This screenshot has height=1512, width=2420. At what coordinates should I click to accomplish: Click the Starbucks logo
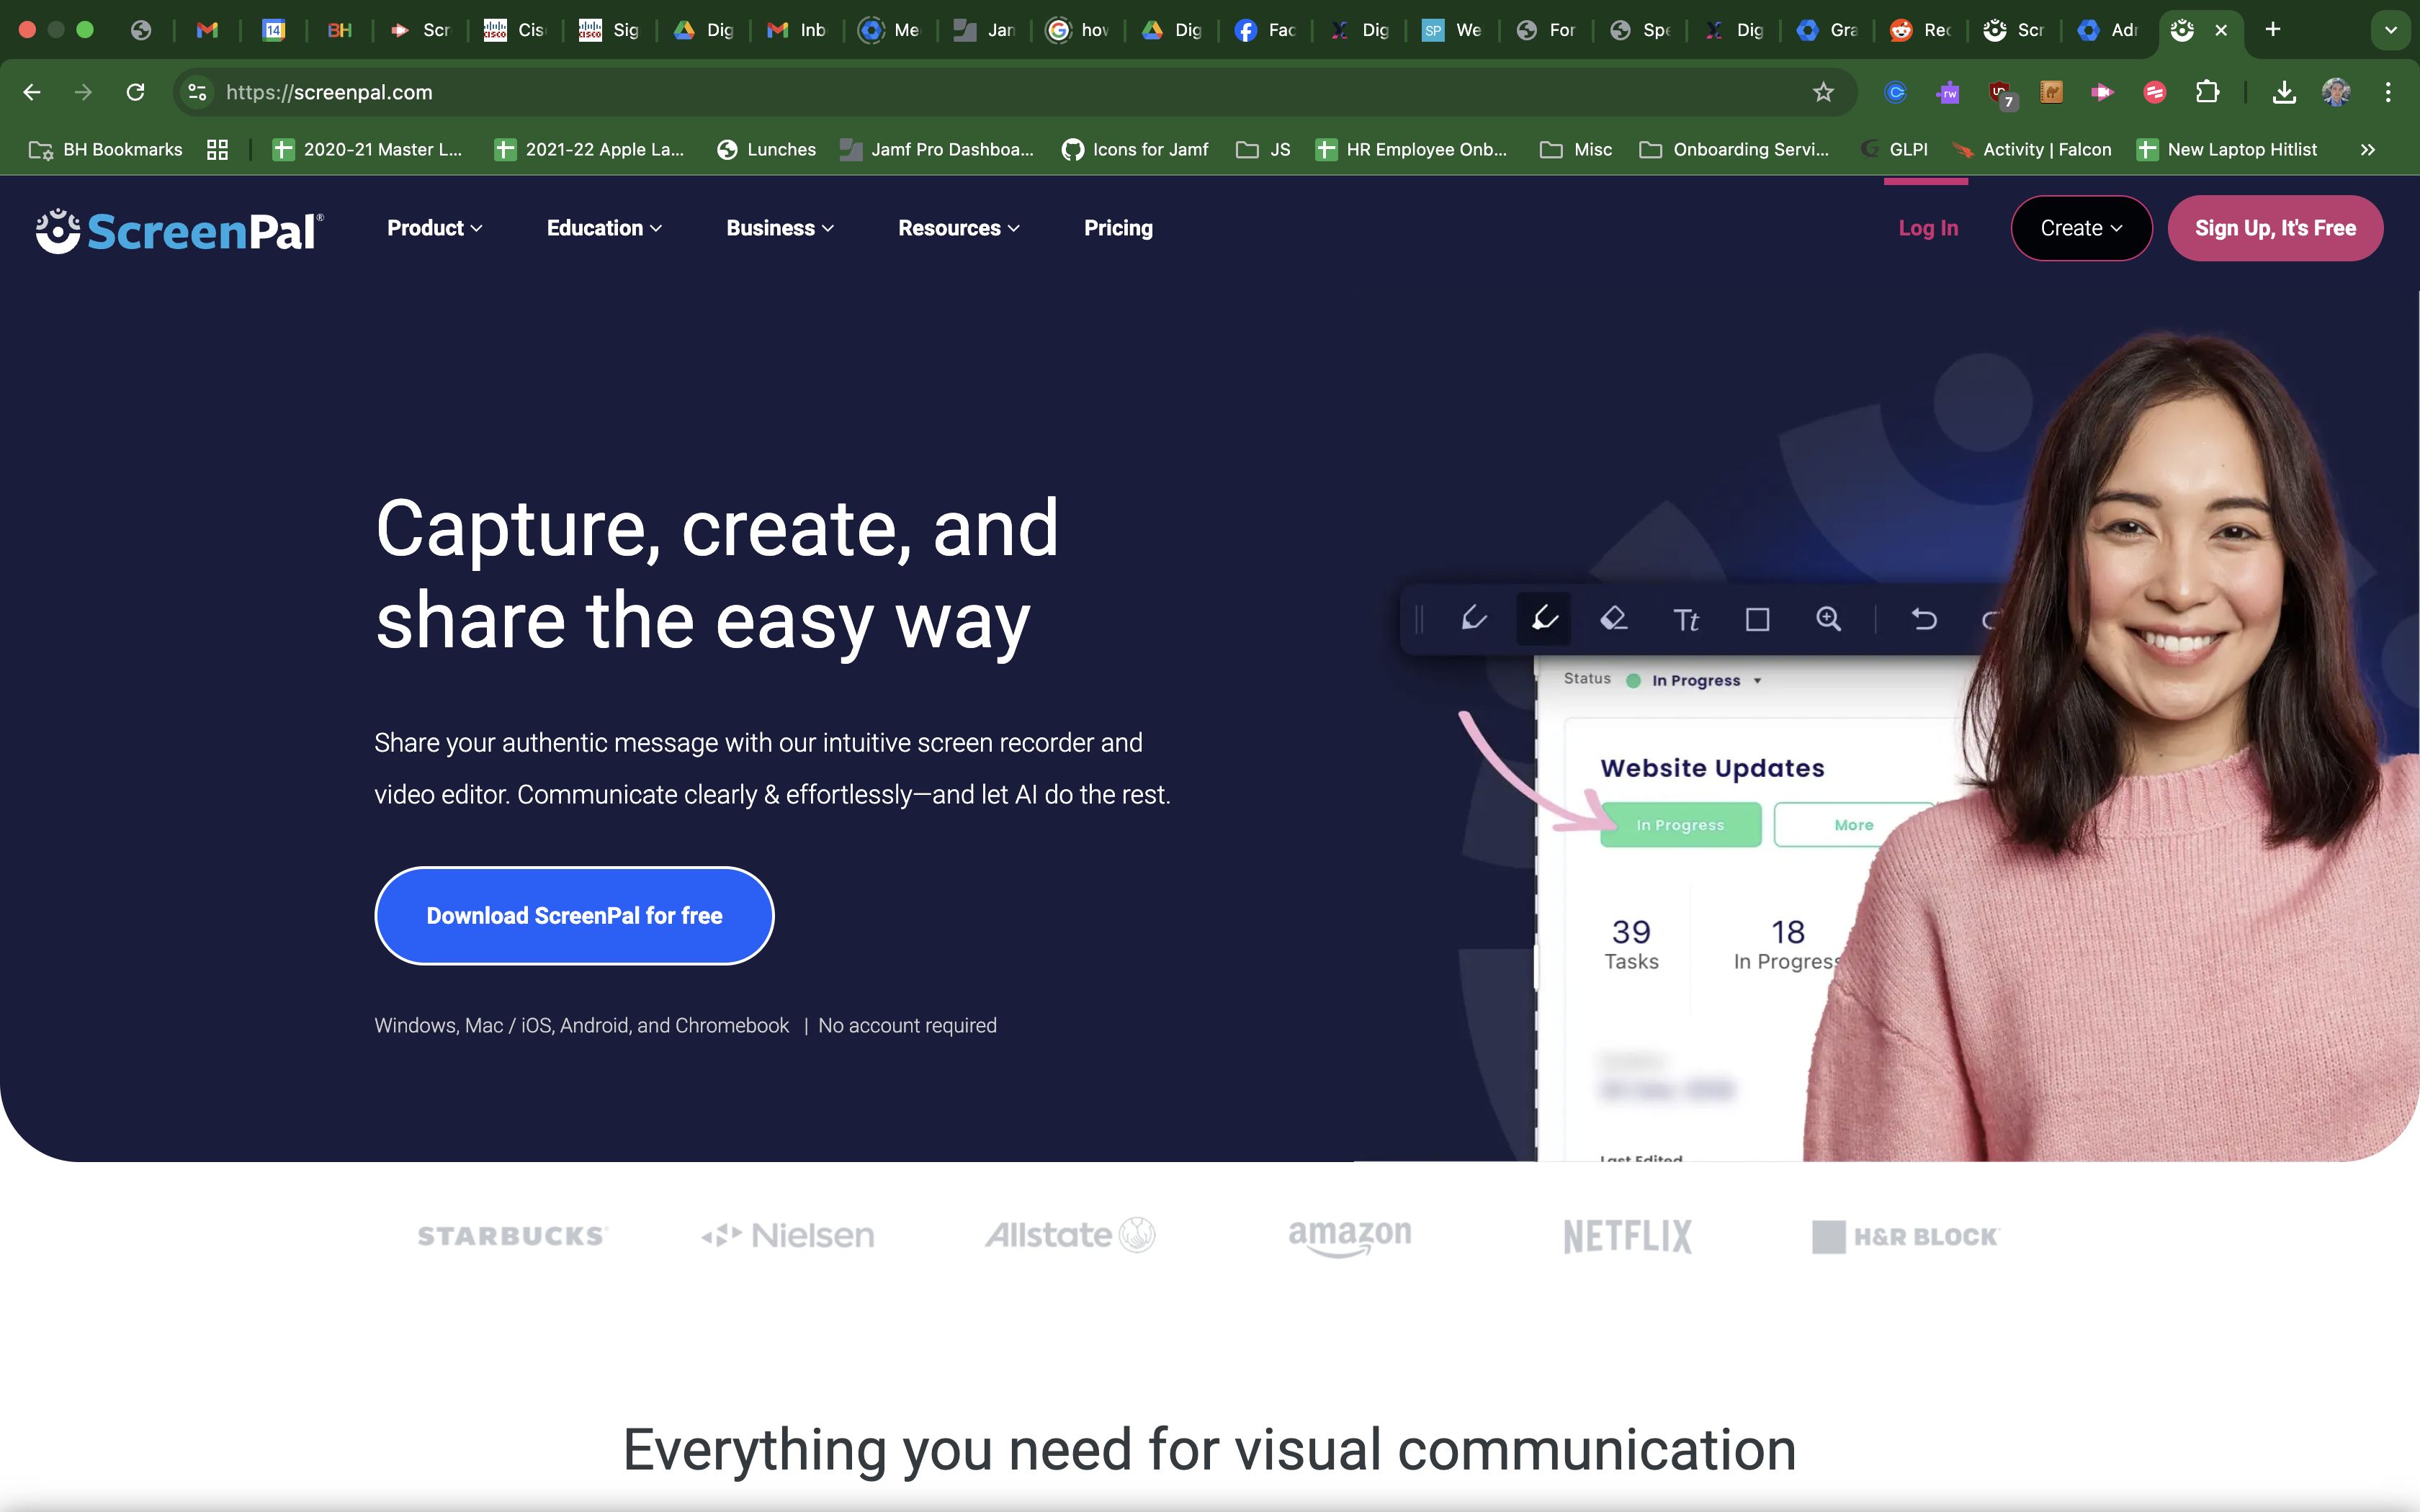pyautogui.click(x=512, y=1237)
